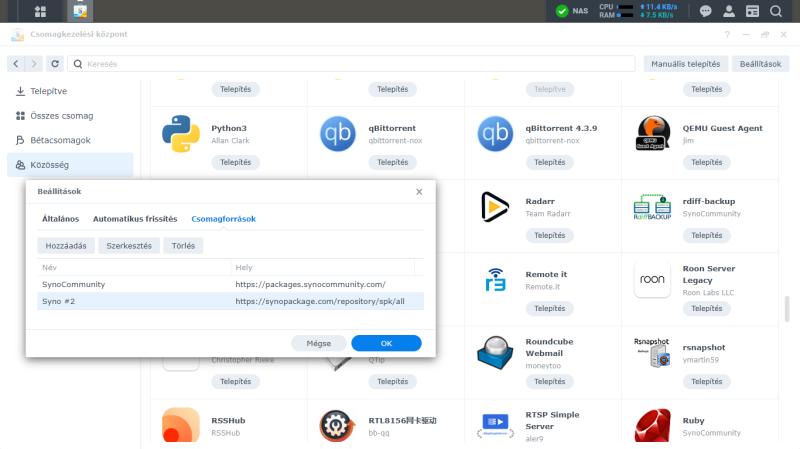Open the notifications chat bubble icon
Image resolution: width=800 pixels, height=449 pixels.
[705, 11]
